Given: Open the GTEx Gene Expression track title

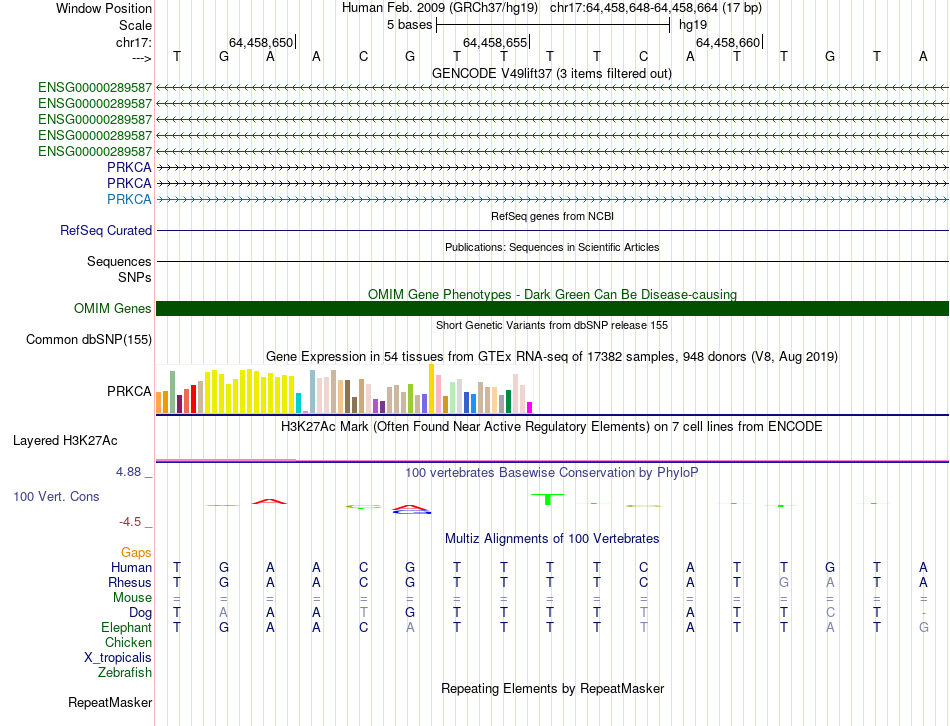Looking at the screenshot, I should coord(552,356).
